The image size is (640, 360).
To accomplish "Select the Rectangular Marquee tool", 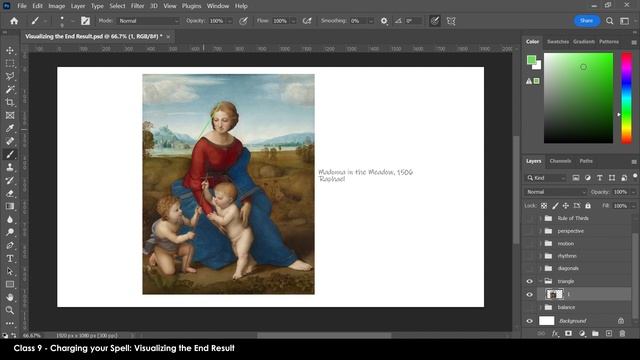I will tap(10, 63).
